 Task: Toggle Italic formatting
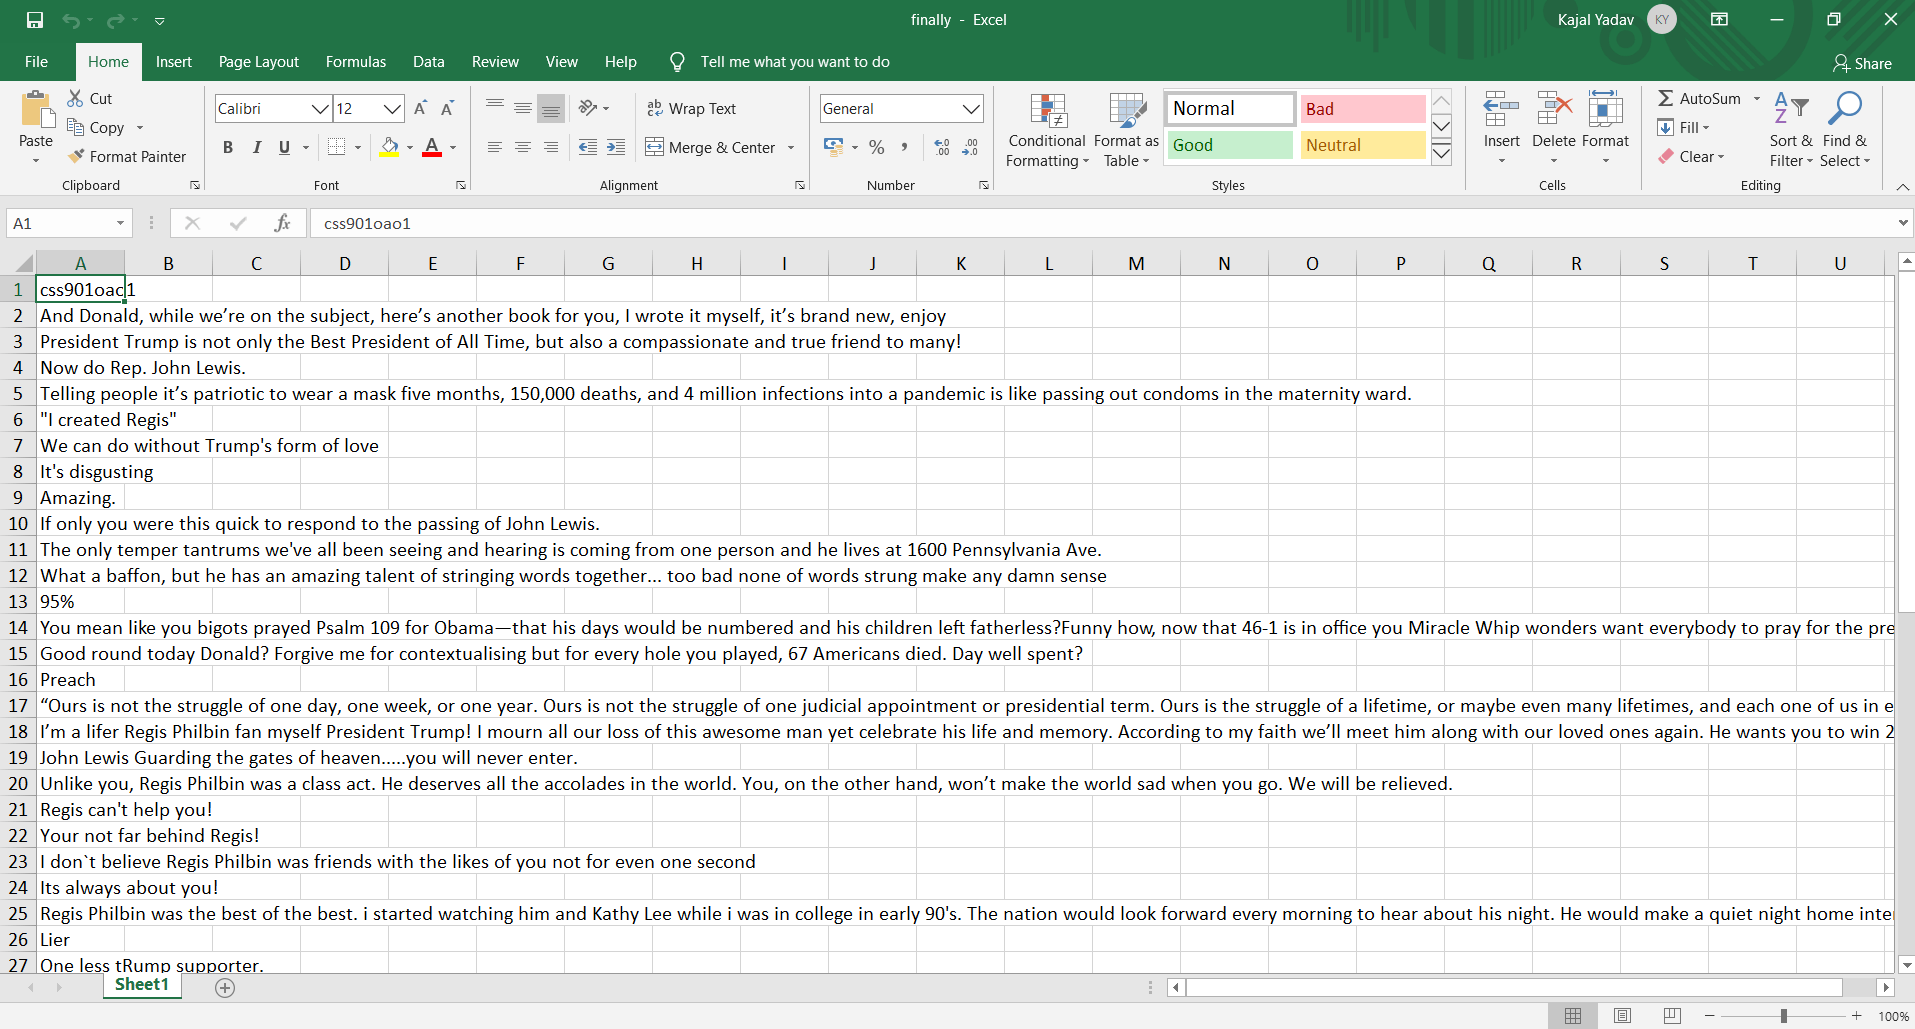pos(257,147)
